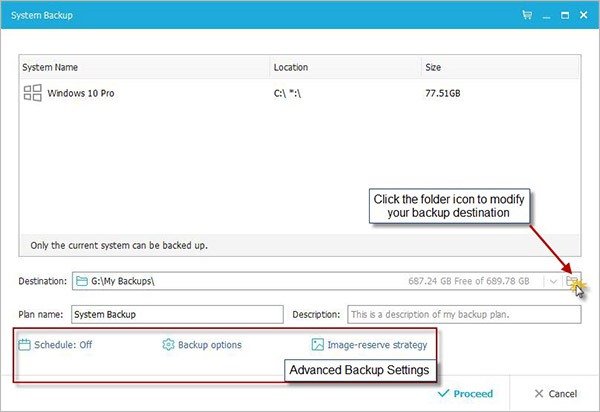Click the Schedule calendar icon
Image resolution: width=600 pixels, height=412 pixels.
click(24, 345)
